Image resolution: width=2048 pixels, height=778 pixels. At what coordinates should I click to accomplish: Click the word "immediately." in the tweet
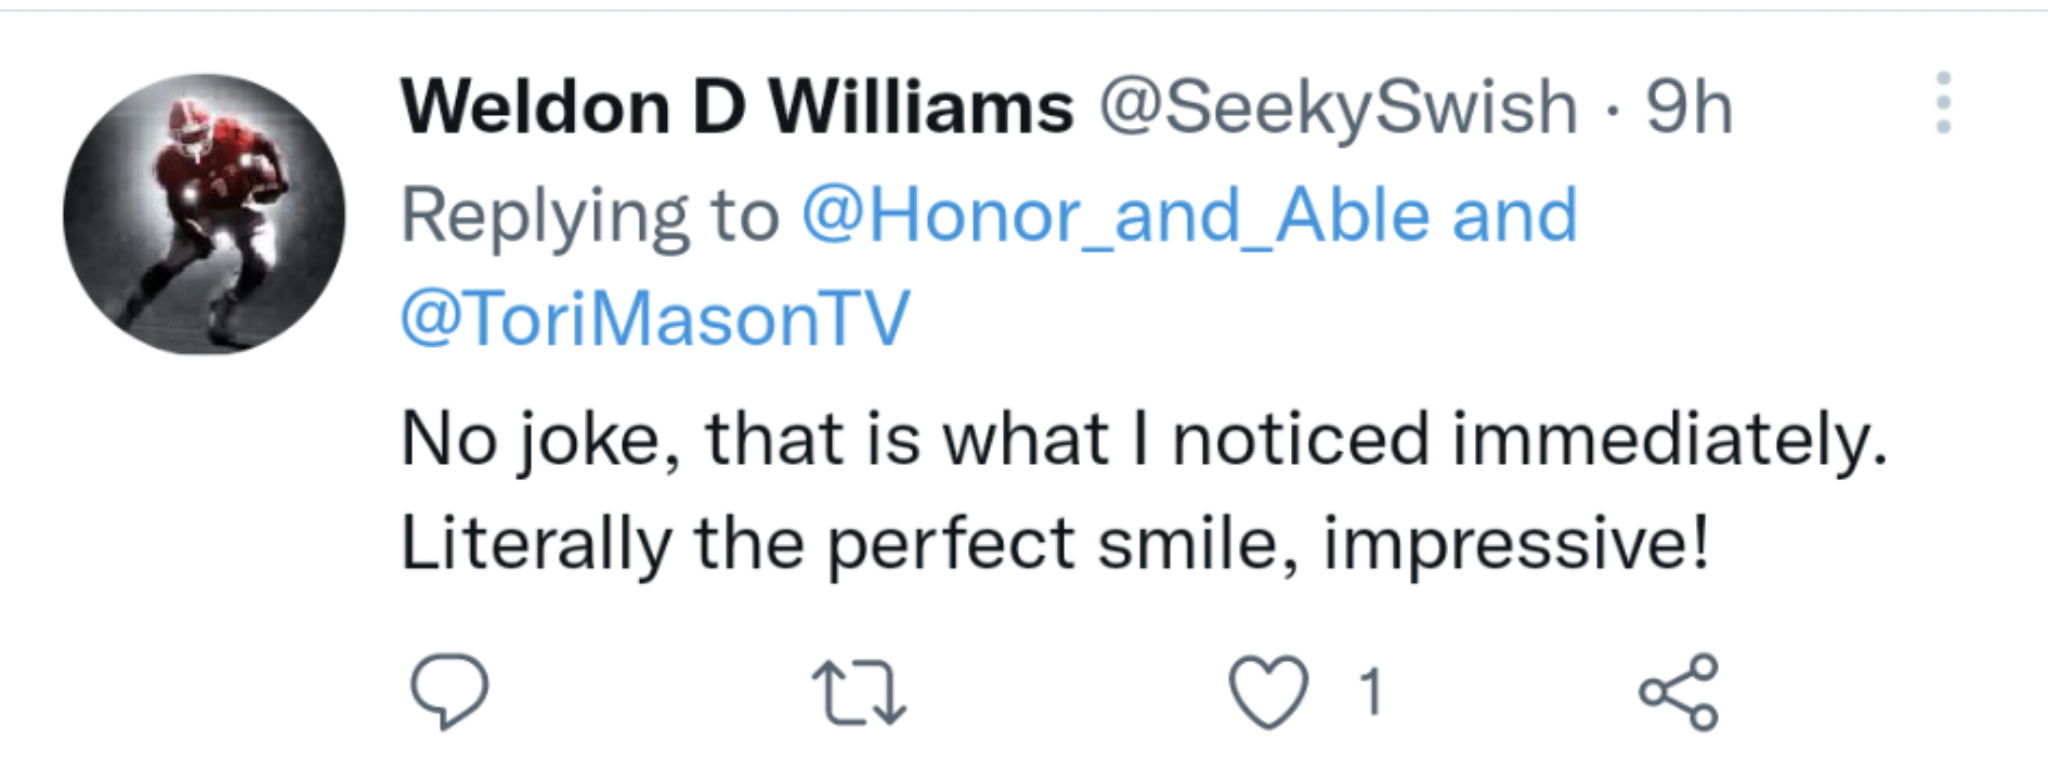pos(1669,440)
